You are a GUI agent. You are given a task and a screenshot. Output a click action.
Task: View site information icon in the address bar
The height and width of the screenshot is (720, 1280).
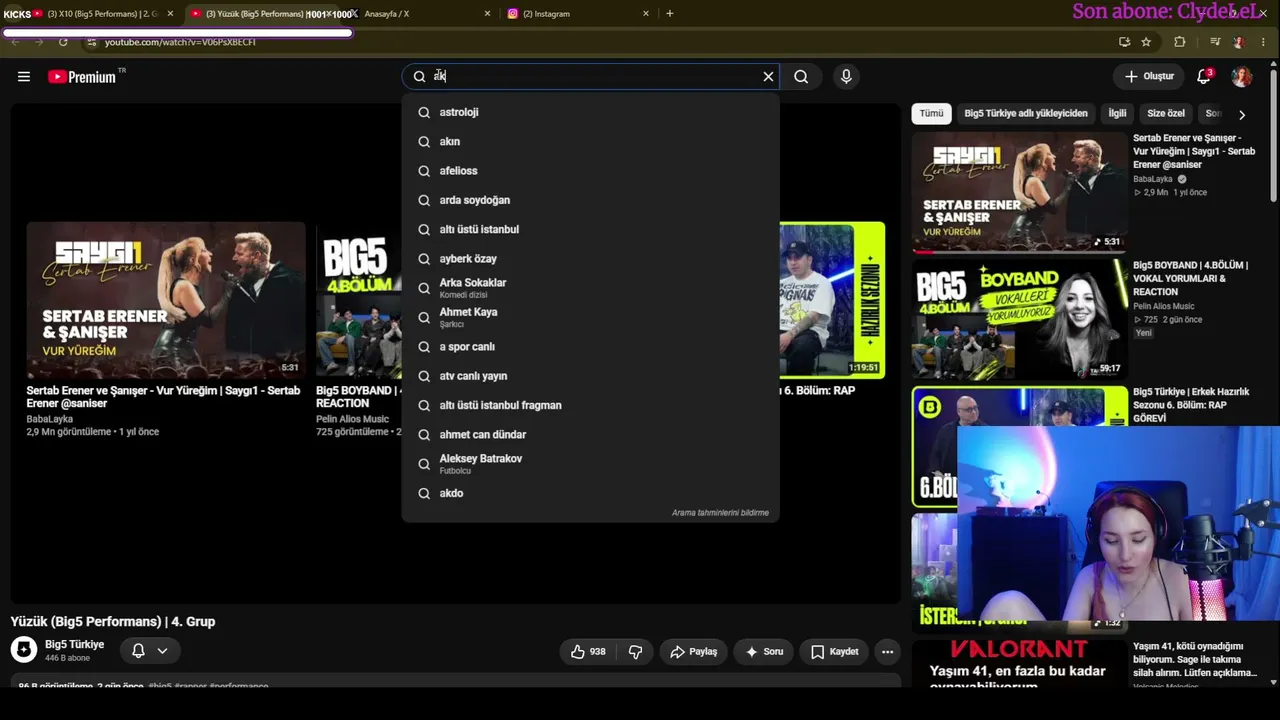pyautogui.click(x=91, y=42)
